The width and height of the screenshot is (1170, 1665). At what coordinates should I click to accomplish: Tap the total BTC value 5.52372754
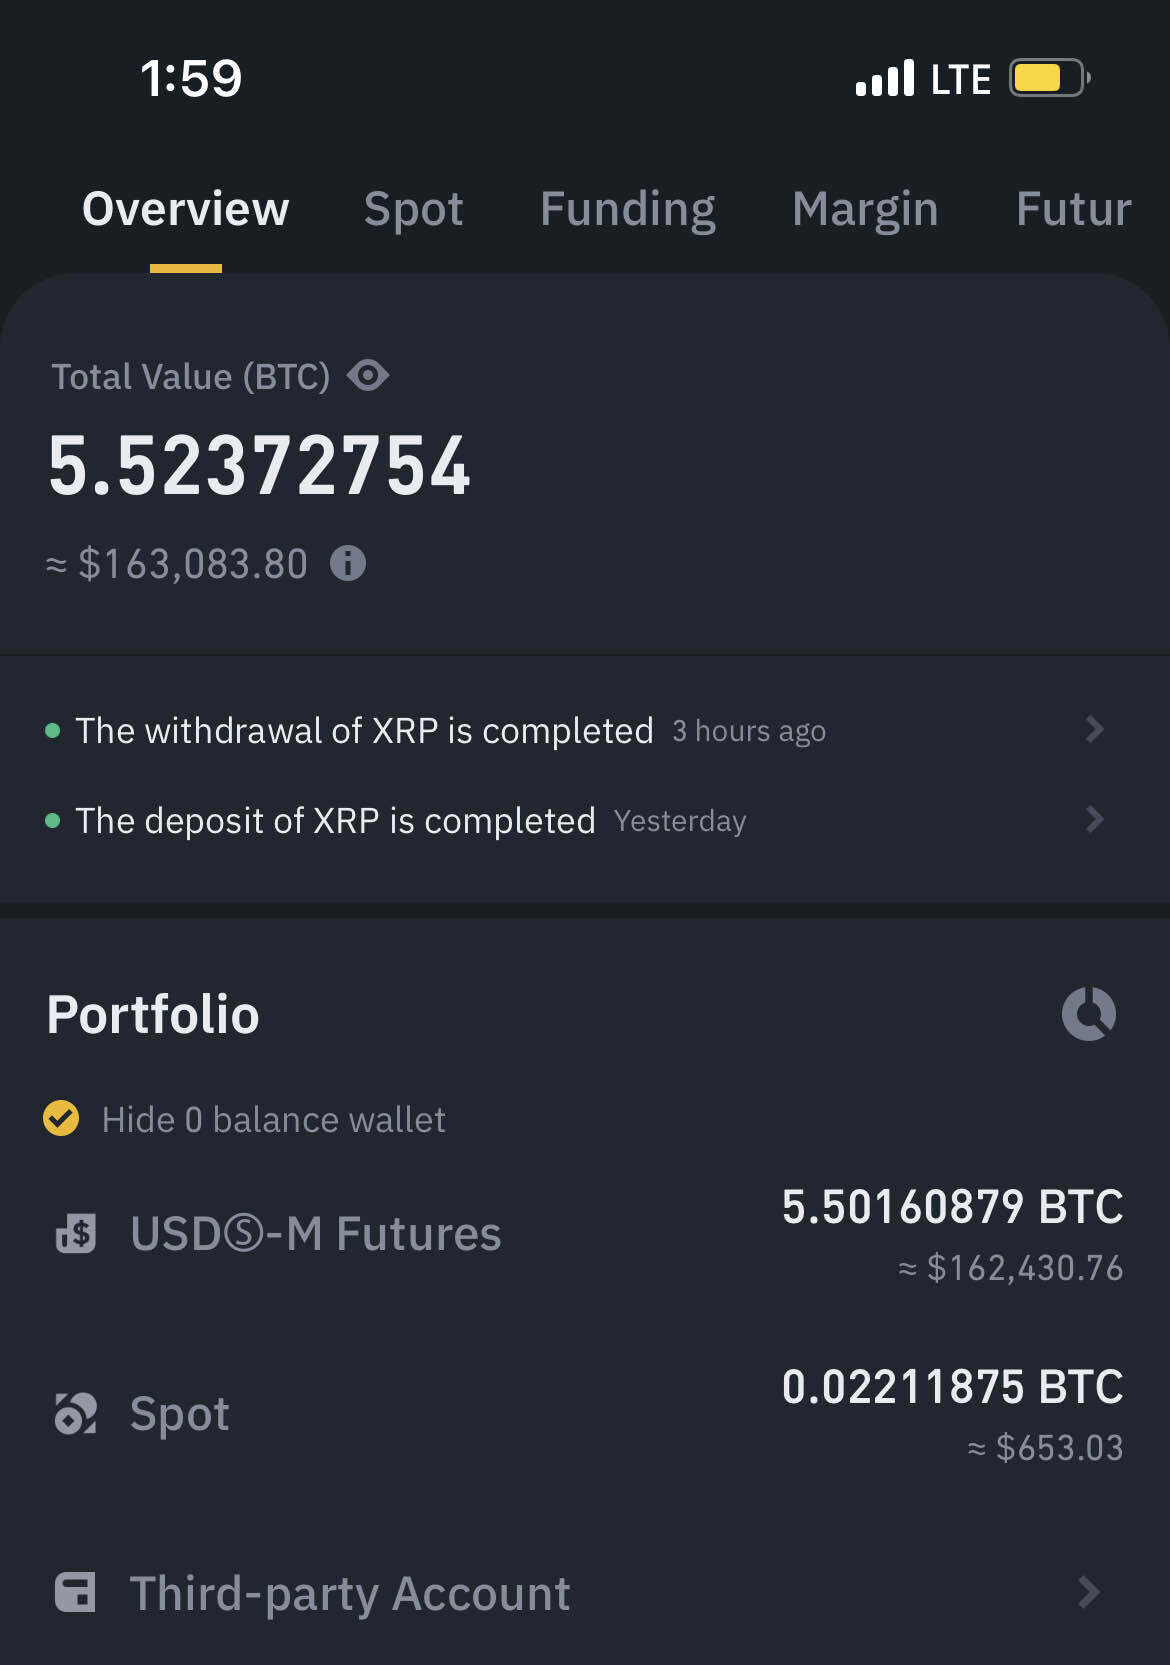[x=259, y=466]
